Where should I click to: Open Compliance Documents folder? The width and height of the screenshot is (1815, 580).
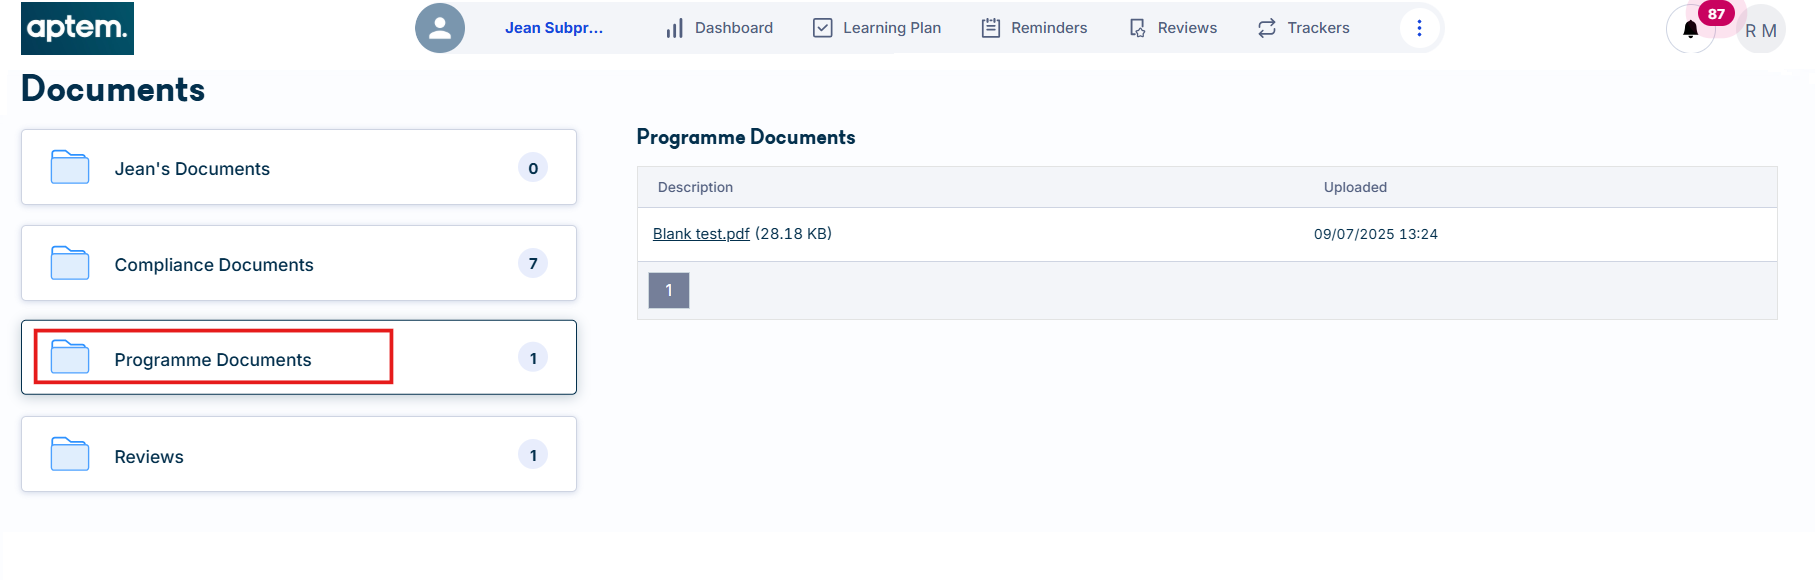point(299,263)
